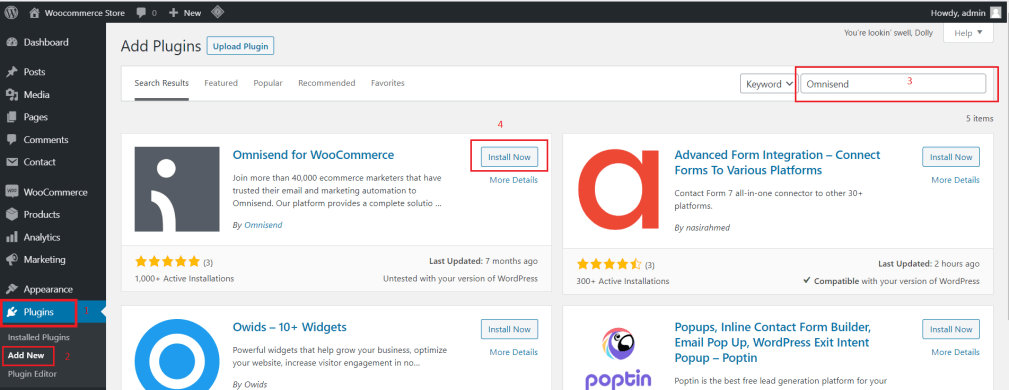Click "5 items" results count
This screenshot has height=390, width=1009.
click(x=979, y=119)
